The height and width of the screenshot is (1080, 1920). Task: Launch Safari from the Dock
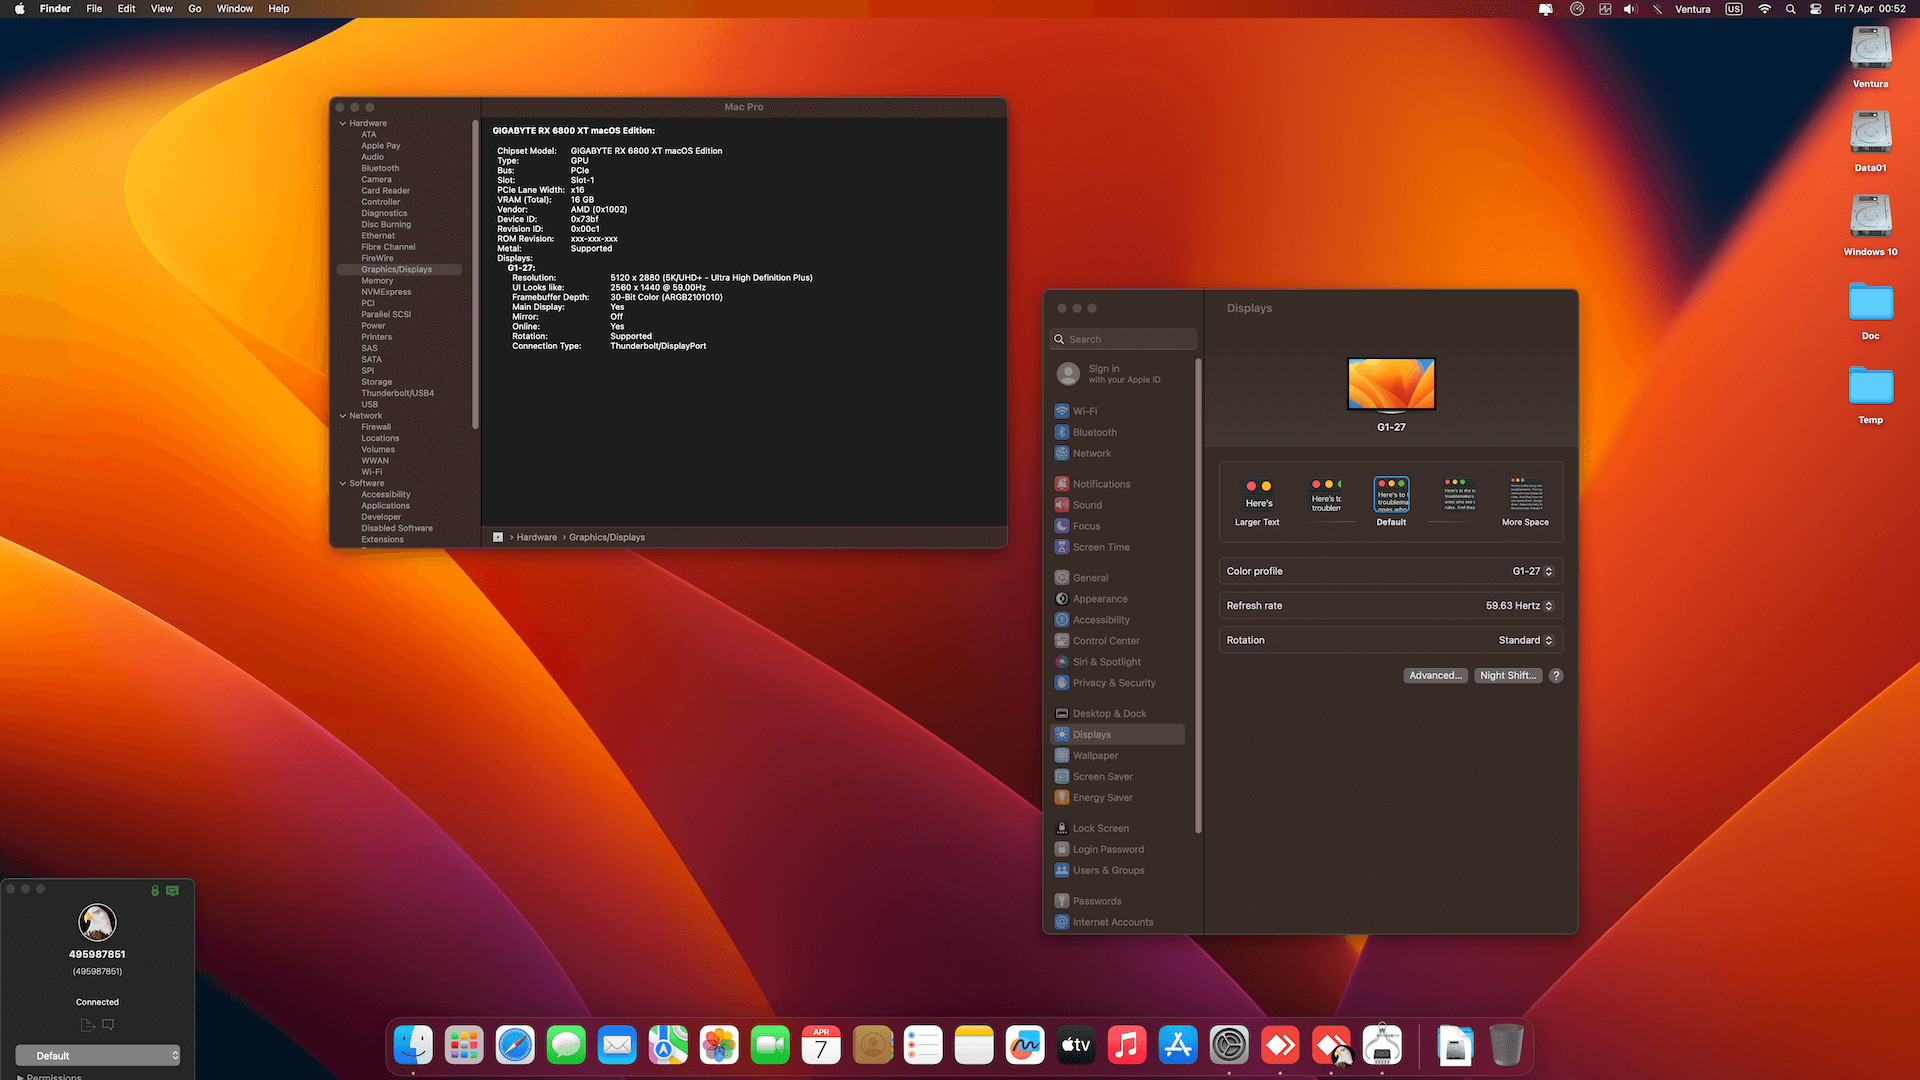(x=515, y=1046)
